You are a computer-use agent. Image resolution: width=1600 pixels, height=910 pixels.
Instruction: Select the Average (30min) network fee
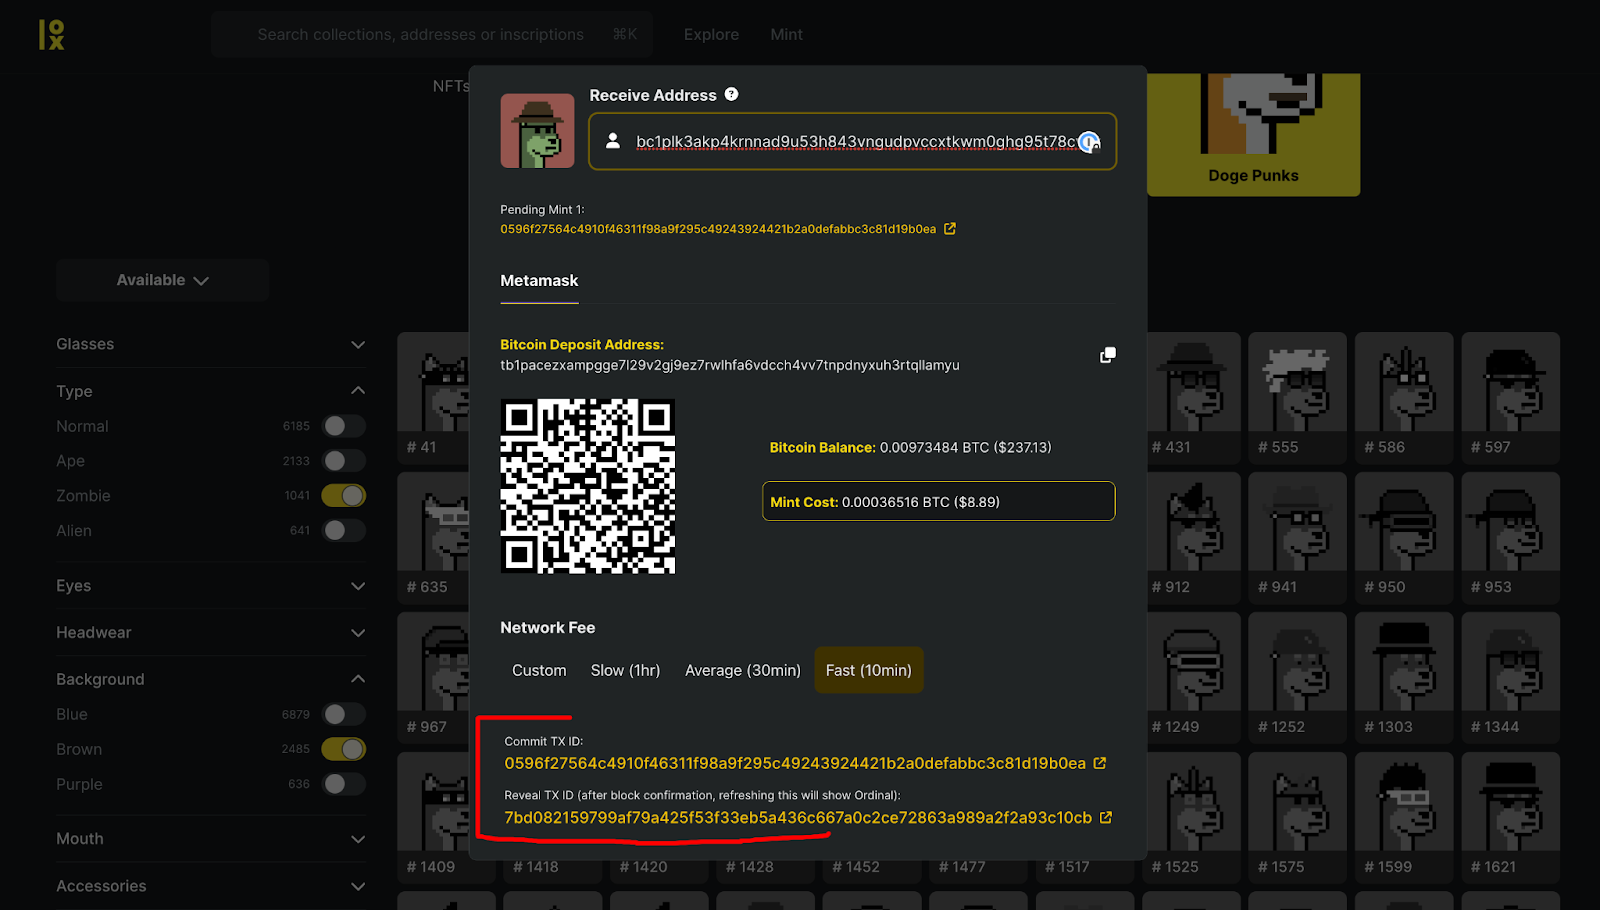(743, 670)
